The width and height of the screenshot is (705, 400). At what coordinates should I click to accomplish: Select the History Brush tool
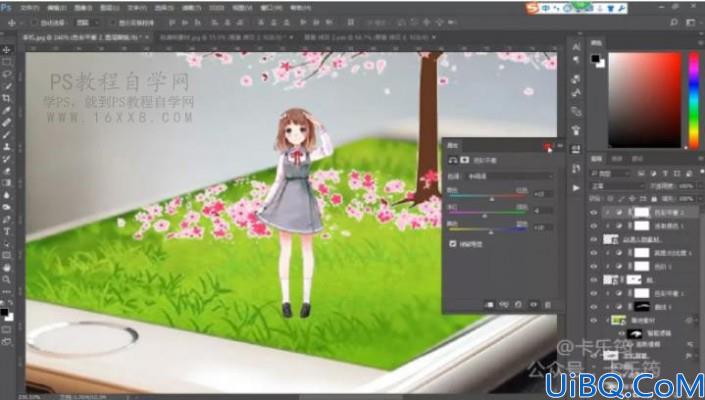coord(7,159)
